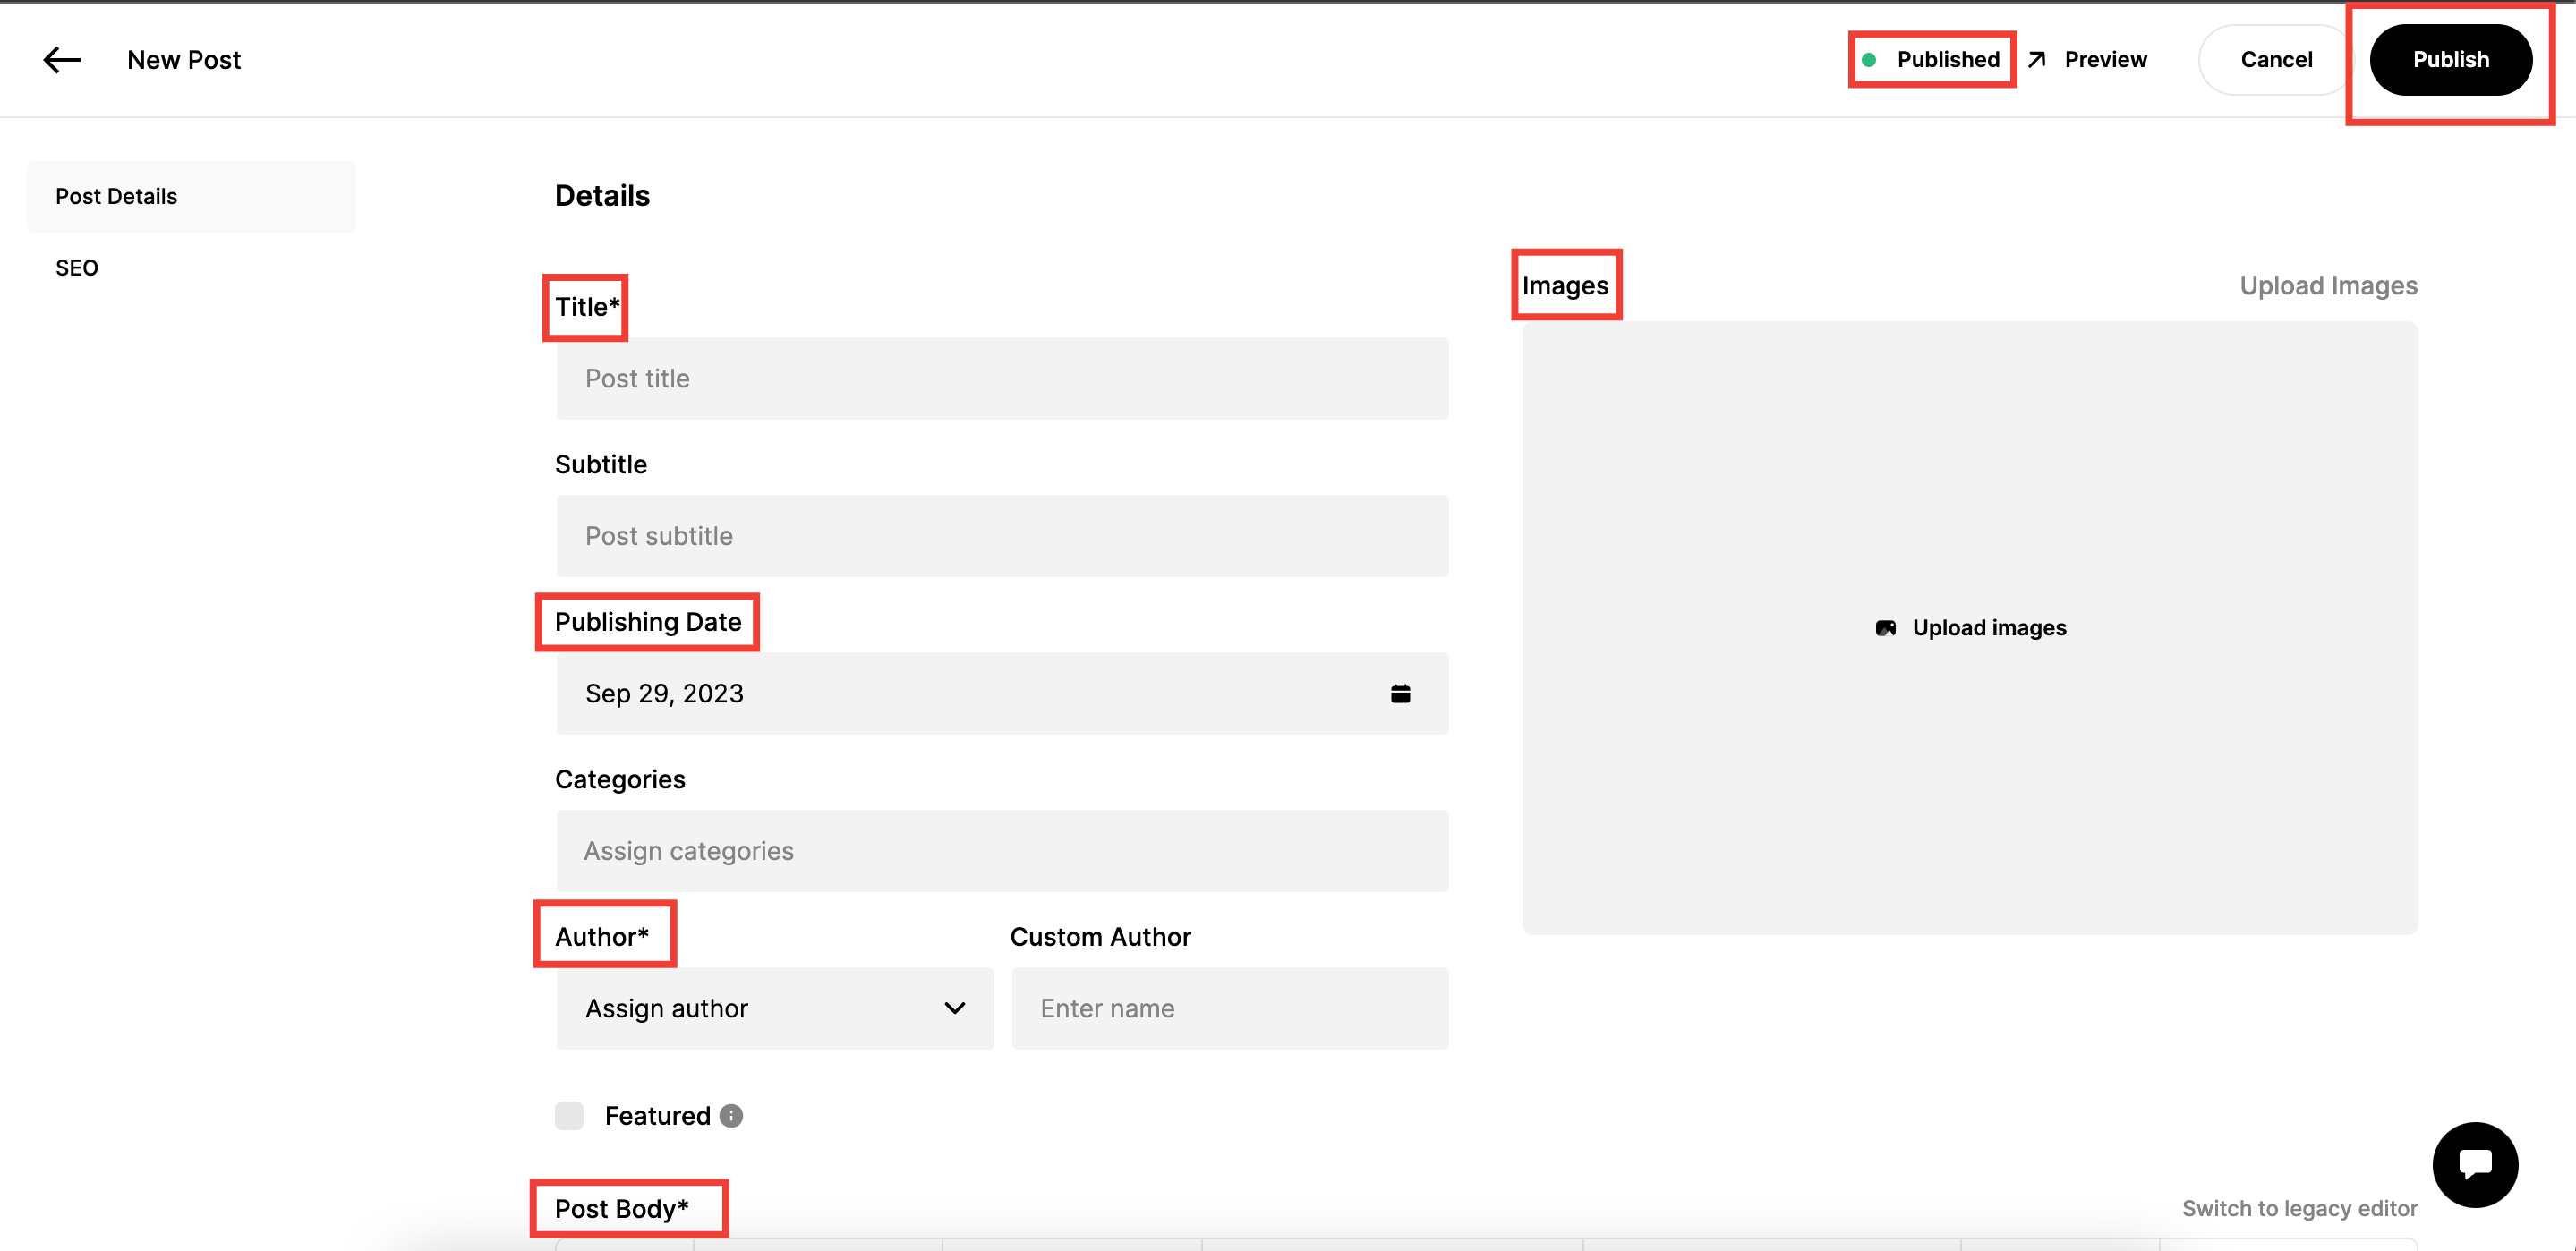Click the info icon next to Featured

[x=731, y=1115]
